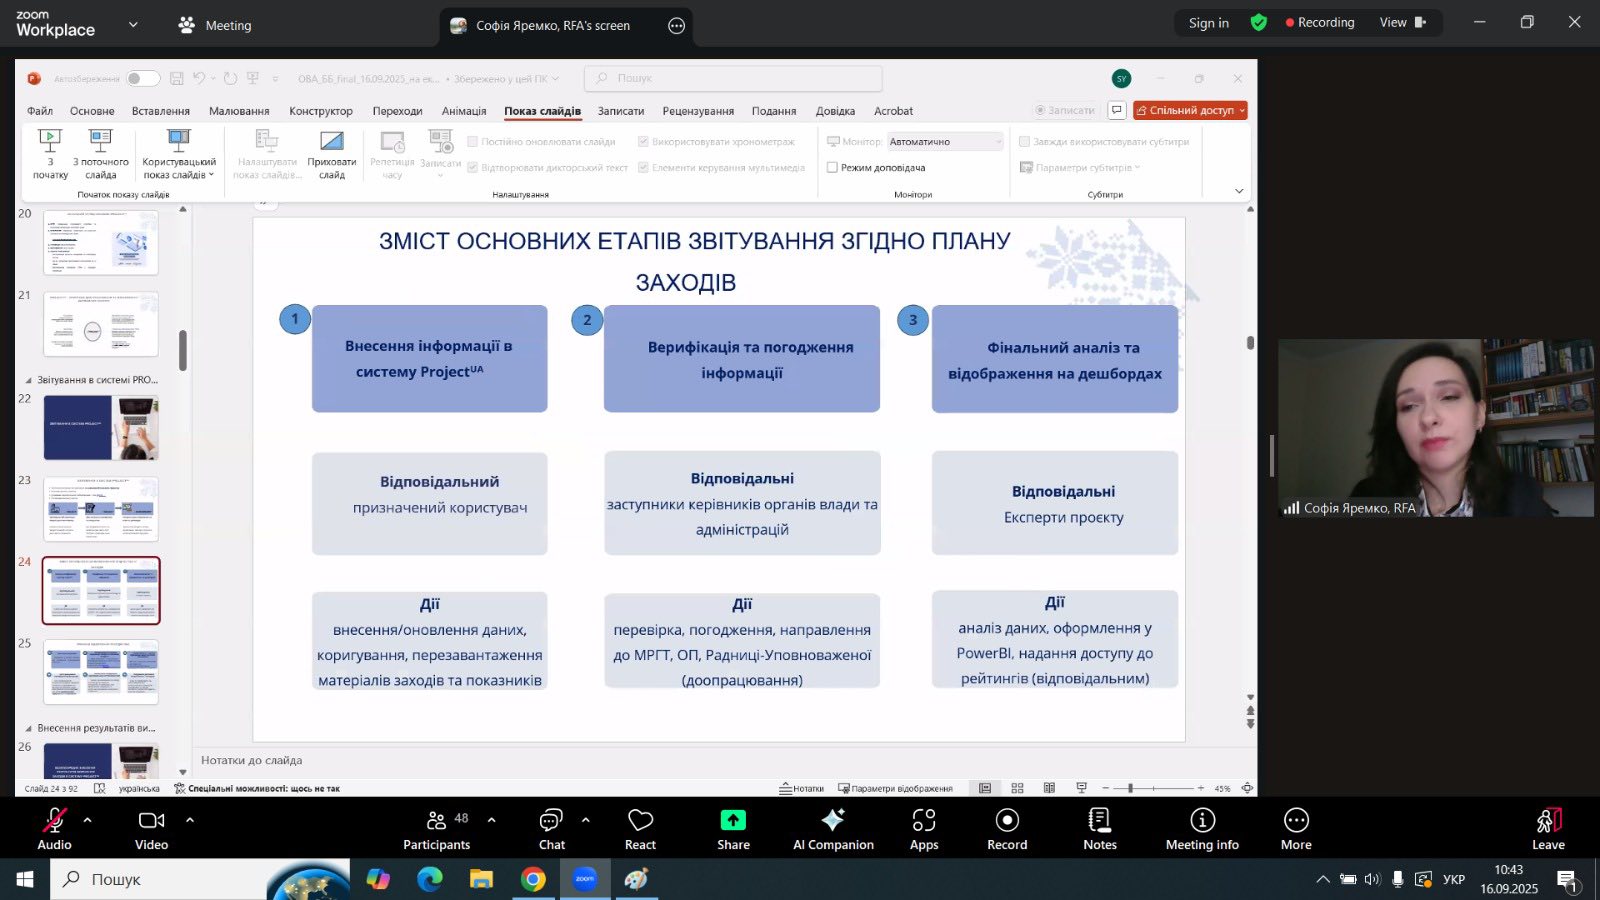Open the Zoom Chat panel

551,829
